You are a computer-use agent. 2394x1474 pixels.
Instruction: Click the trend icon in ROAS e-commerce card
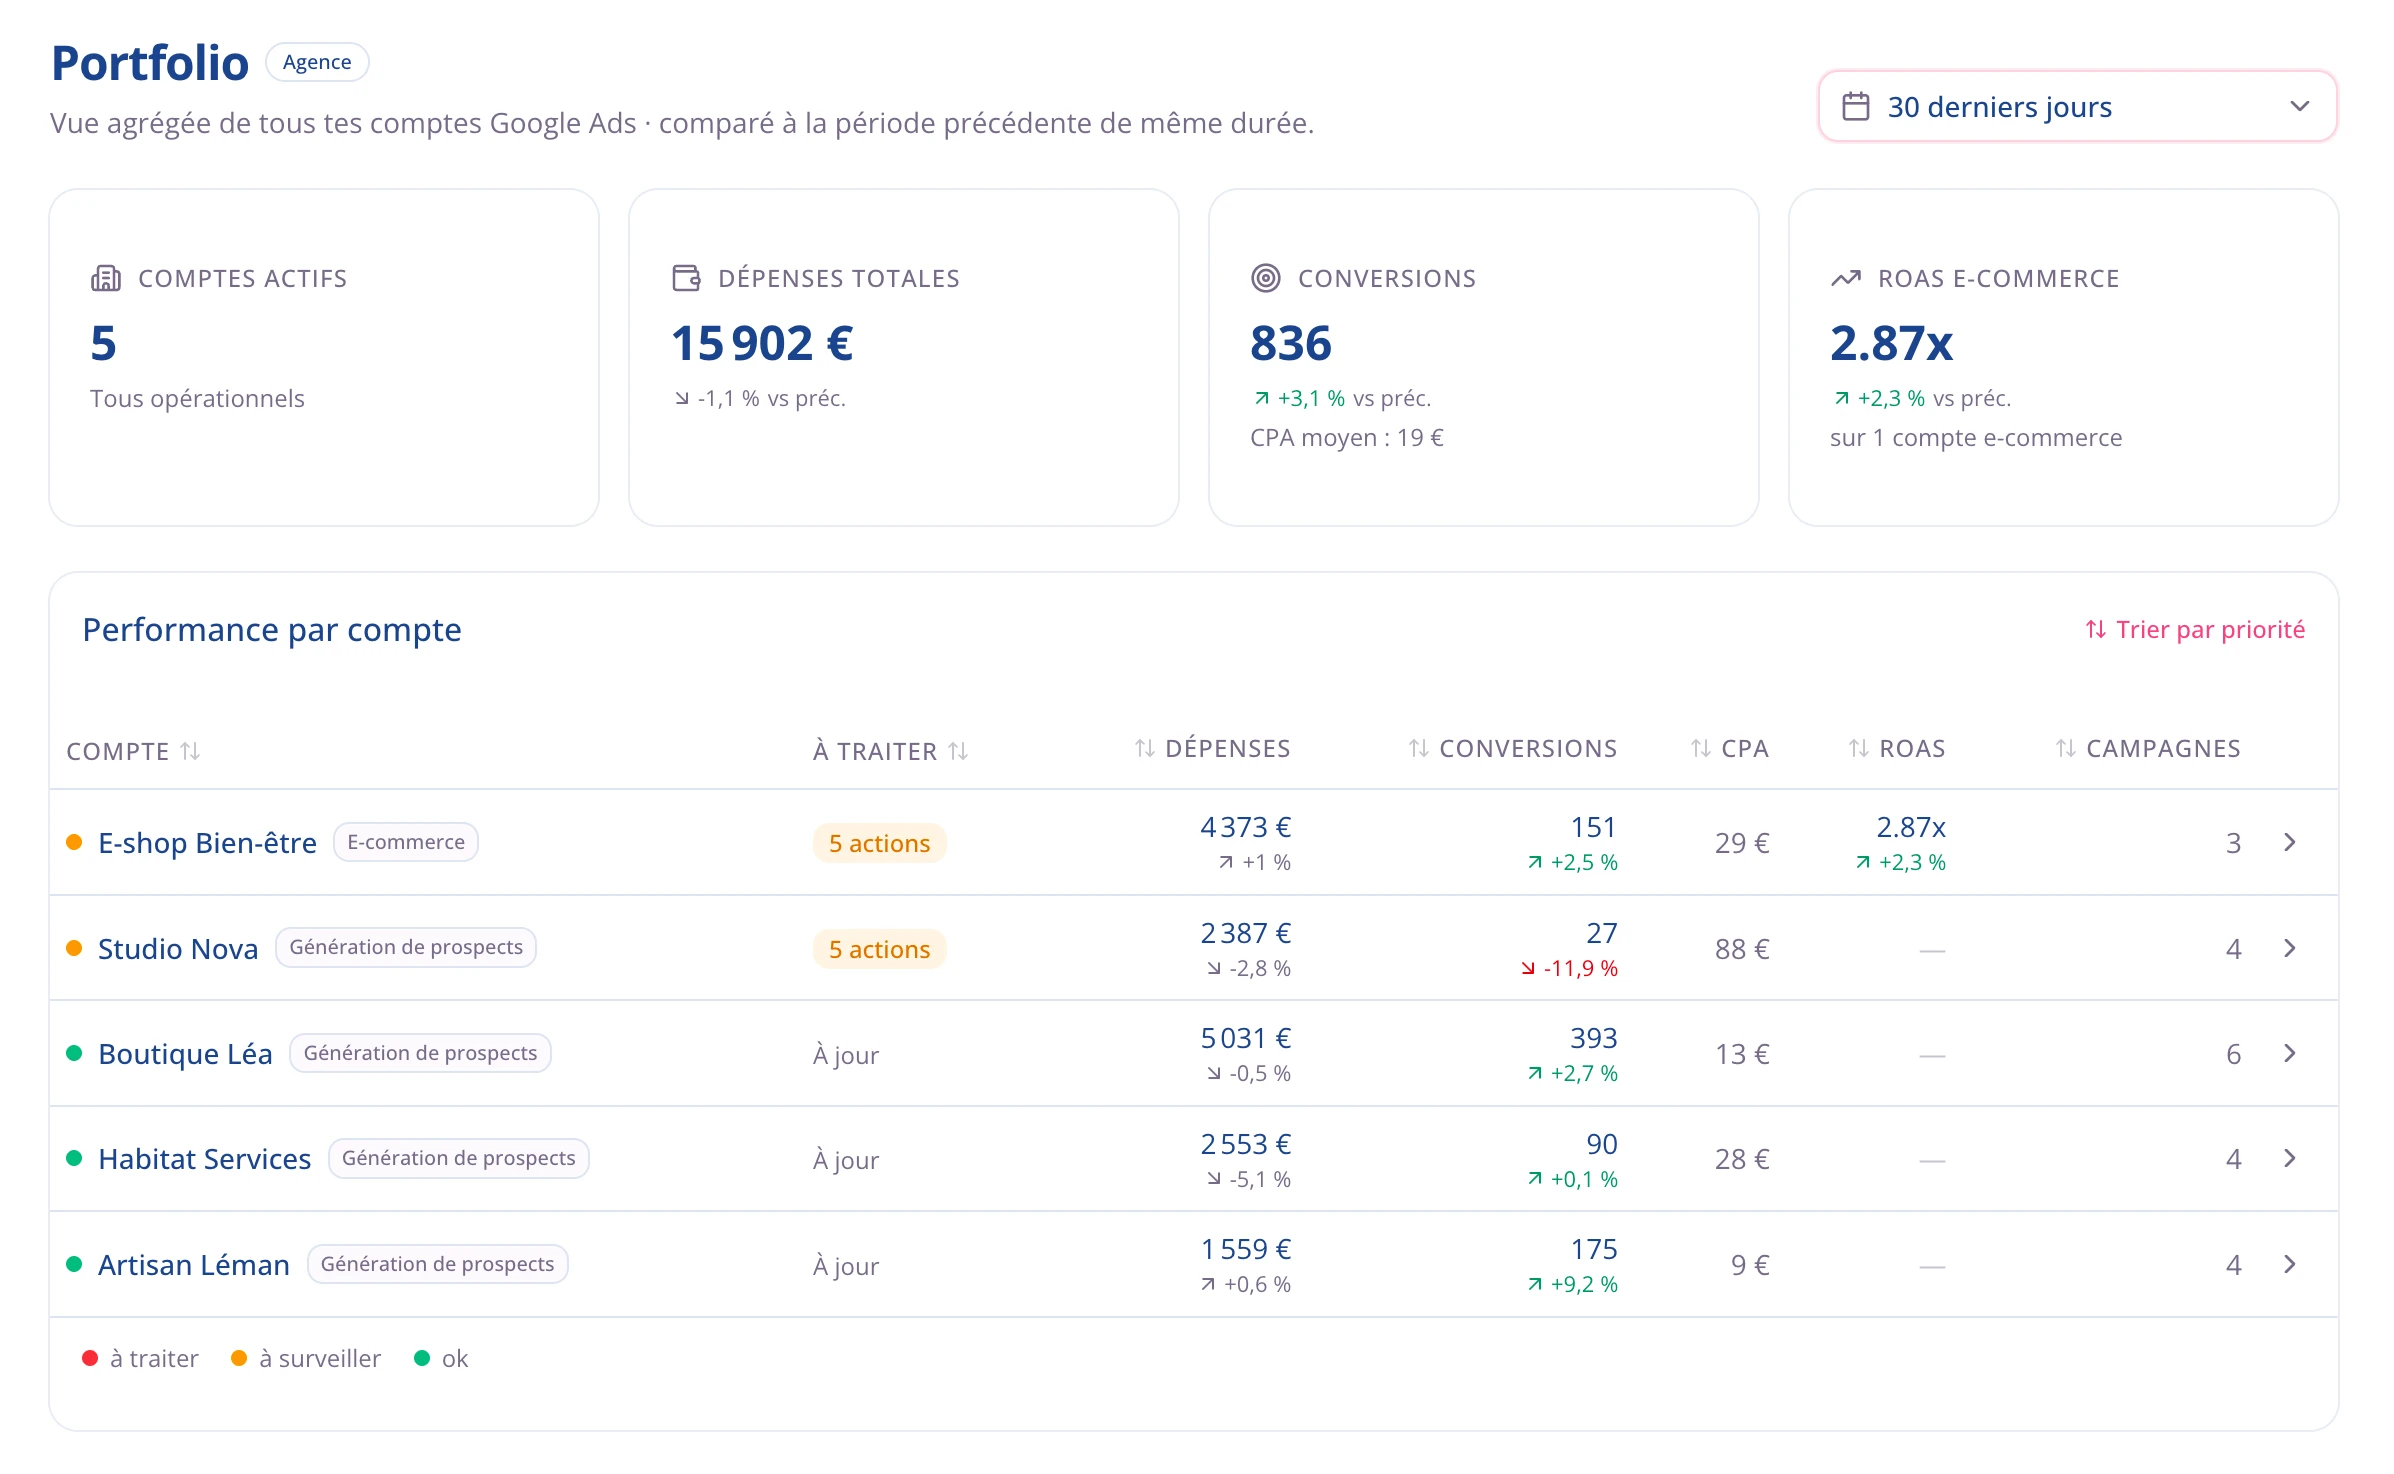tap(1846, 278)
